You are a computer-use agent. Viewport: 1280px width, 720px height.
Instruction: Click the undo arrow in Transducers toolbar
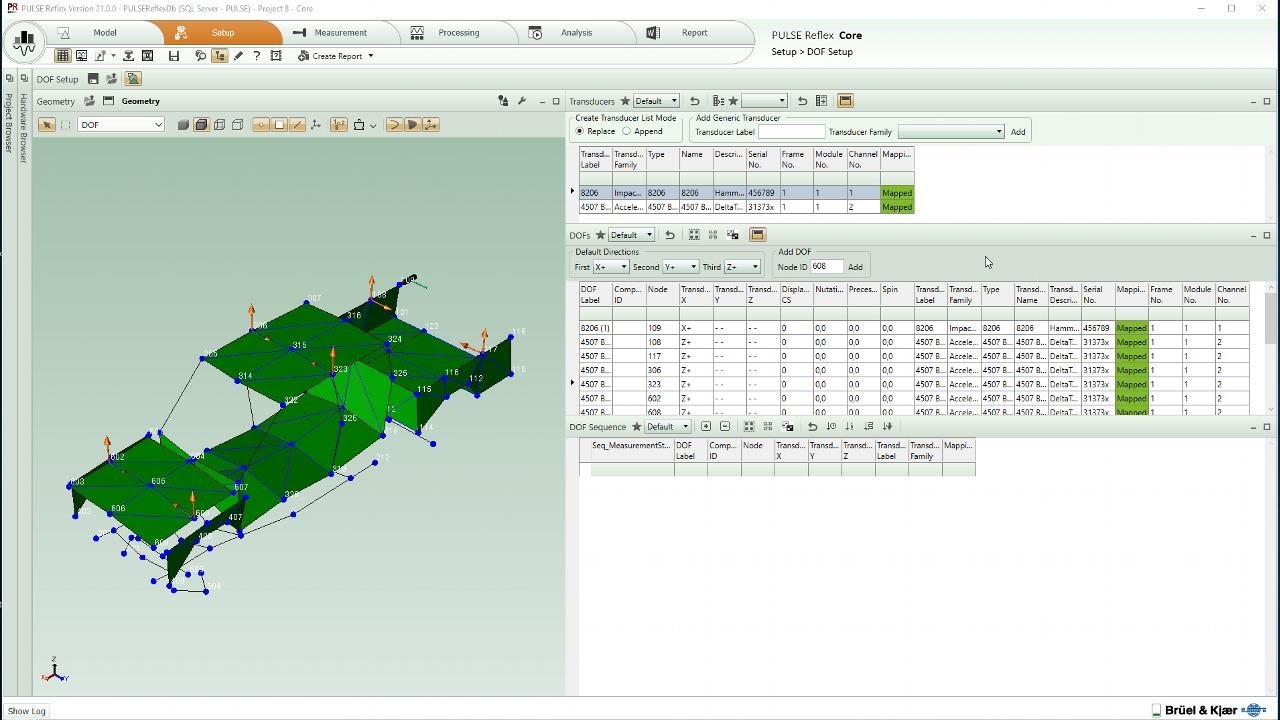694,101
